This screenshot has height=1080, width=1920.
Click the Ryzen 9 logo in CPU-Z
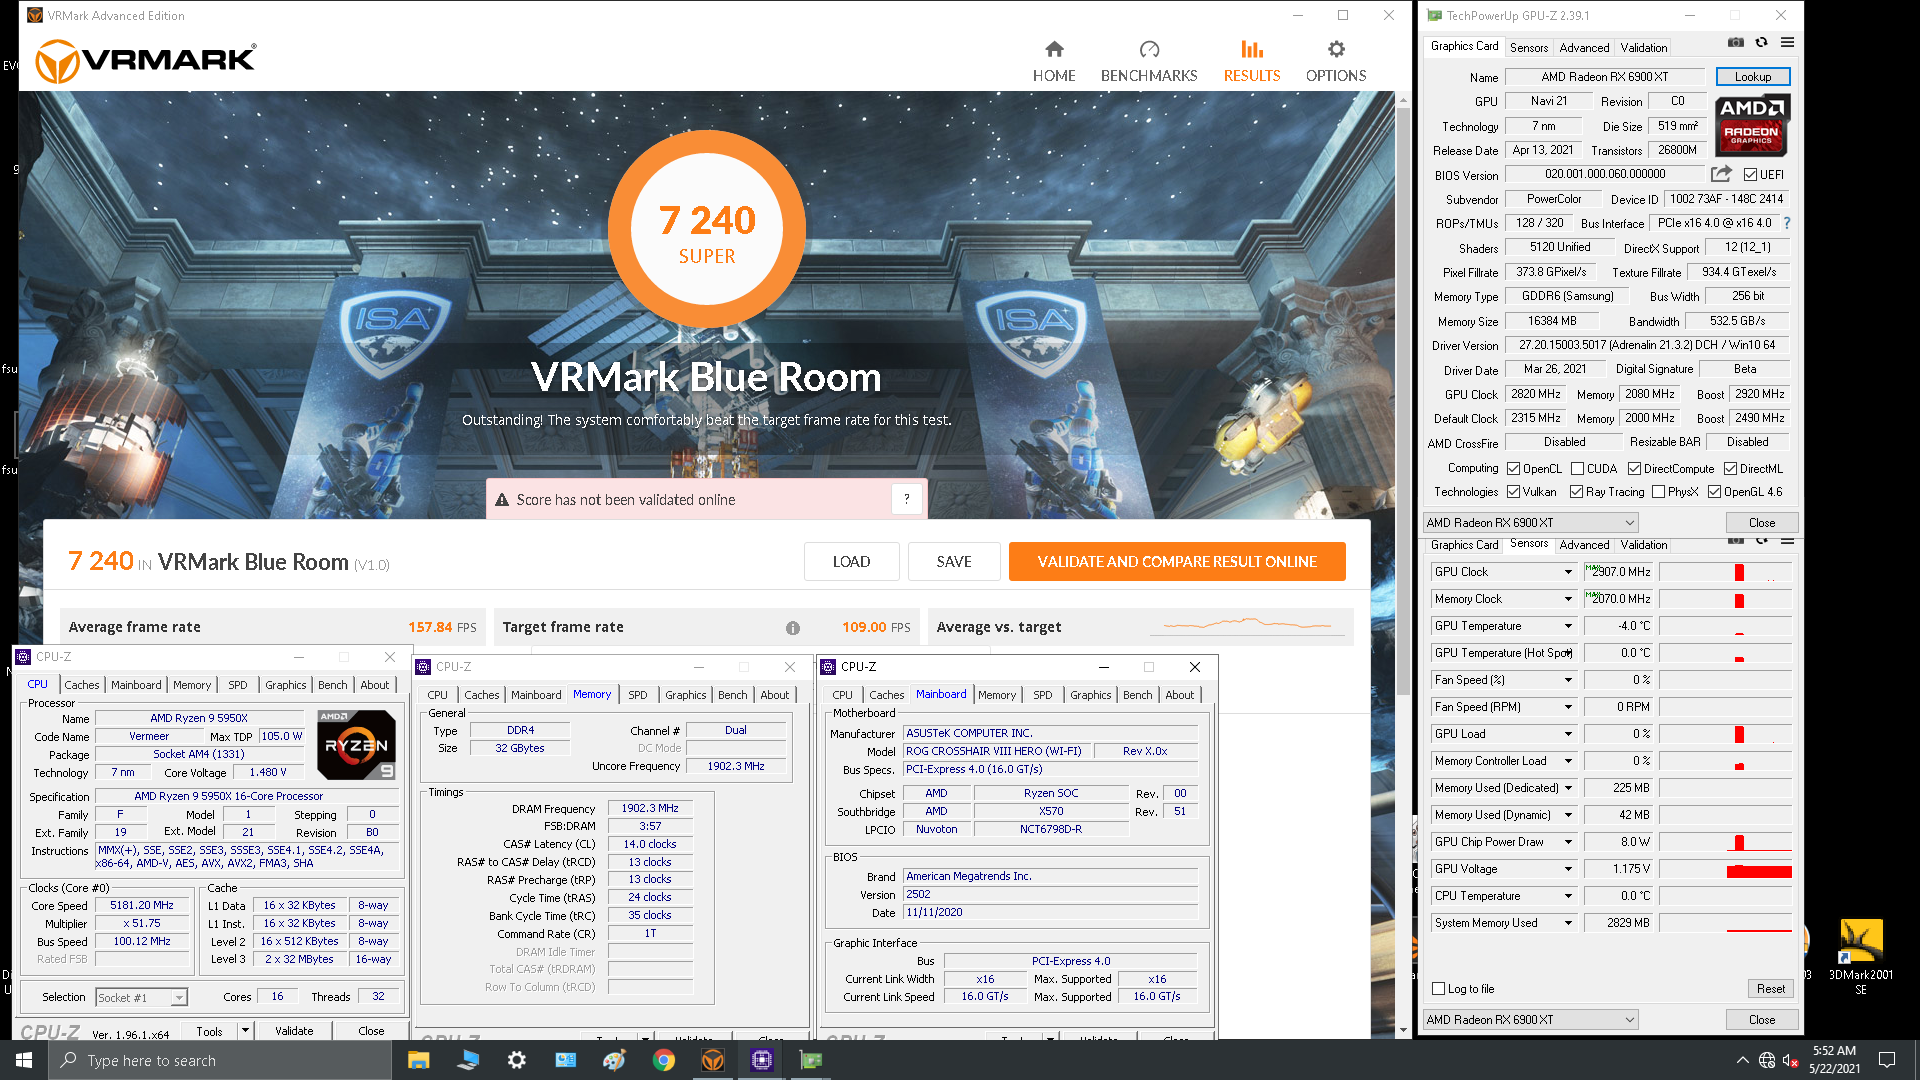coord(356,745)
